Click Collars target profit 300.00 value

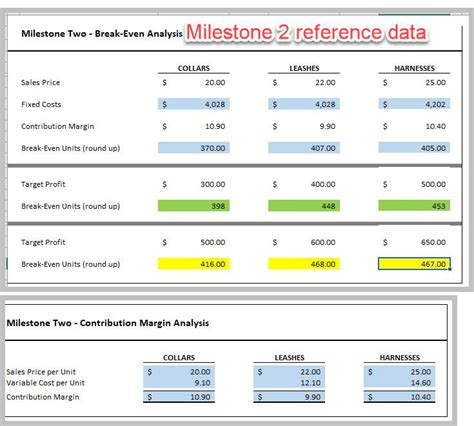pos(213,184)
